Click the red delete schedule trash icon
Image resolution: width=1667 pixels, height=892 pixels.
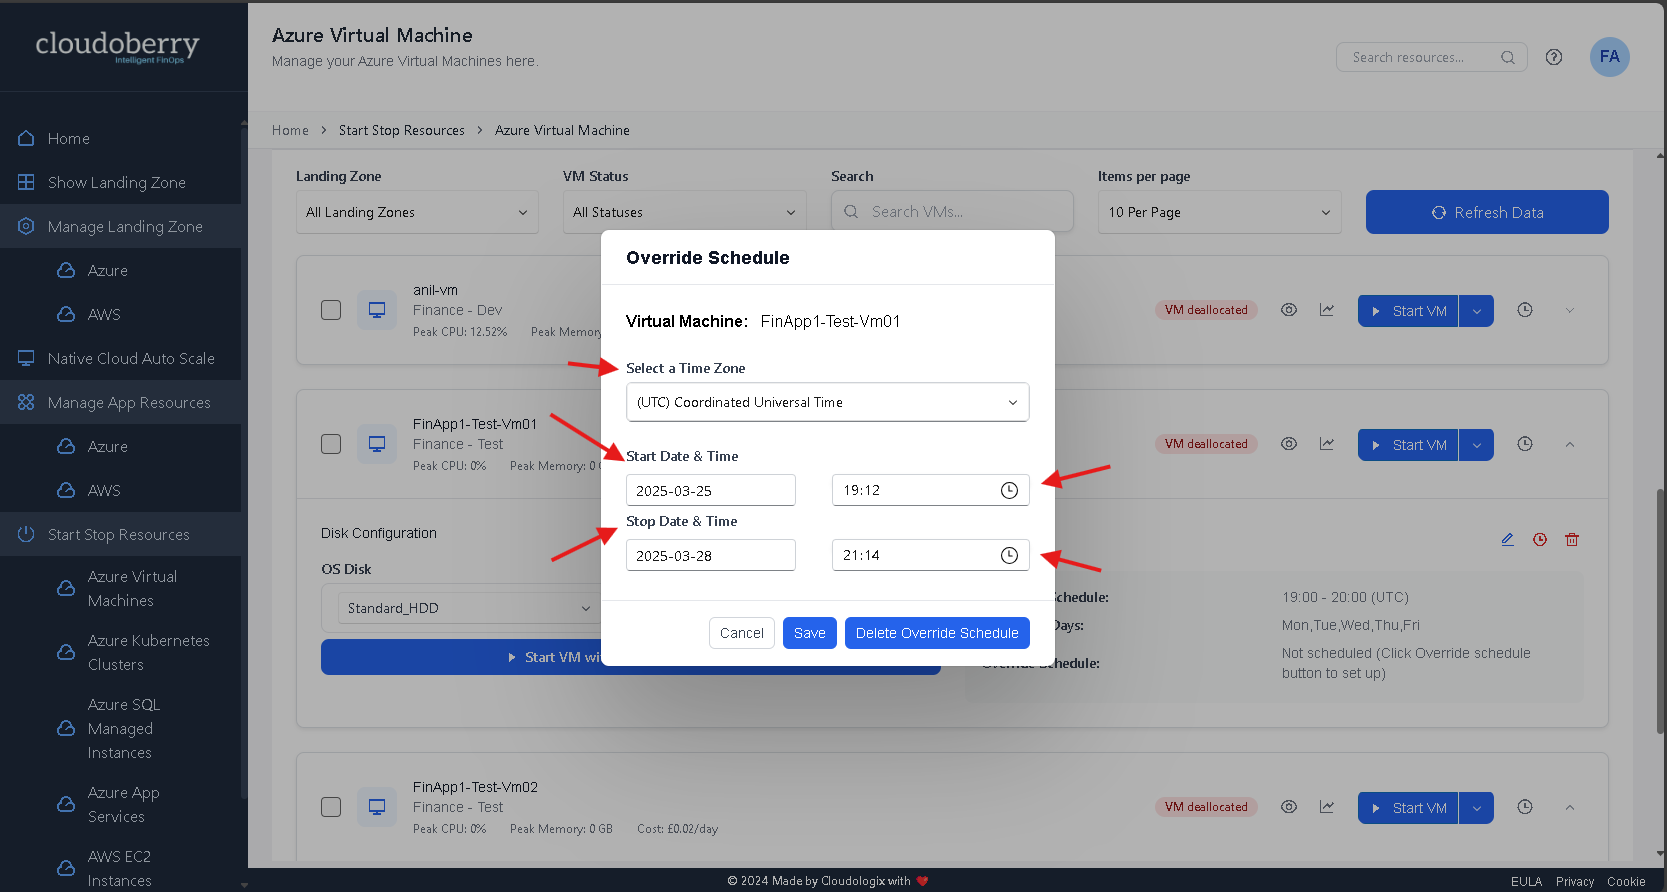click(x=1572, y=539)
